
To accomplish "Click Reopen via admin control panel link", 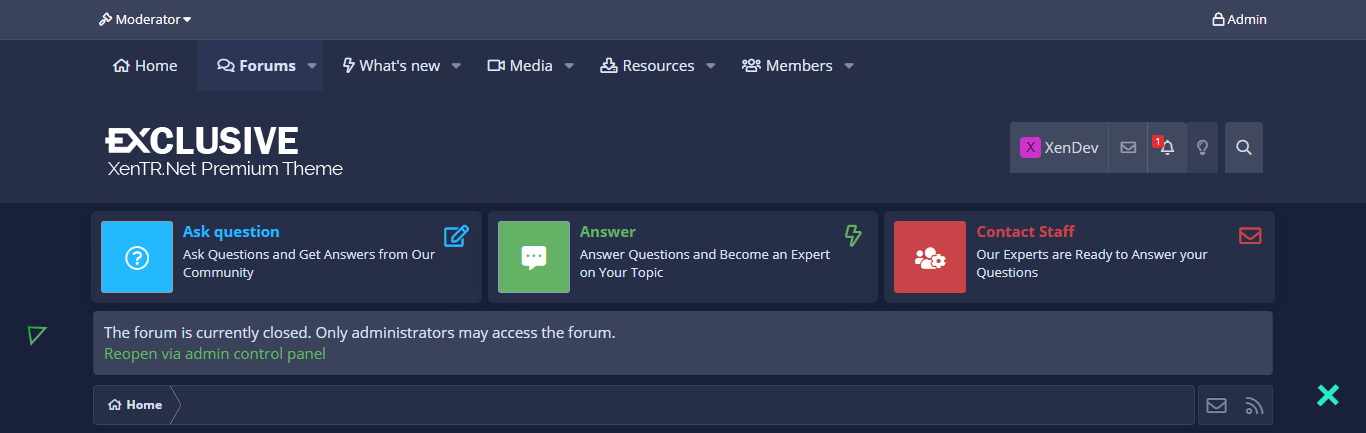I will click(215, 354).
